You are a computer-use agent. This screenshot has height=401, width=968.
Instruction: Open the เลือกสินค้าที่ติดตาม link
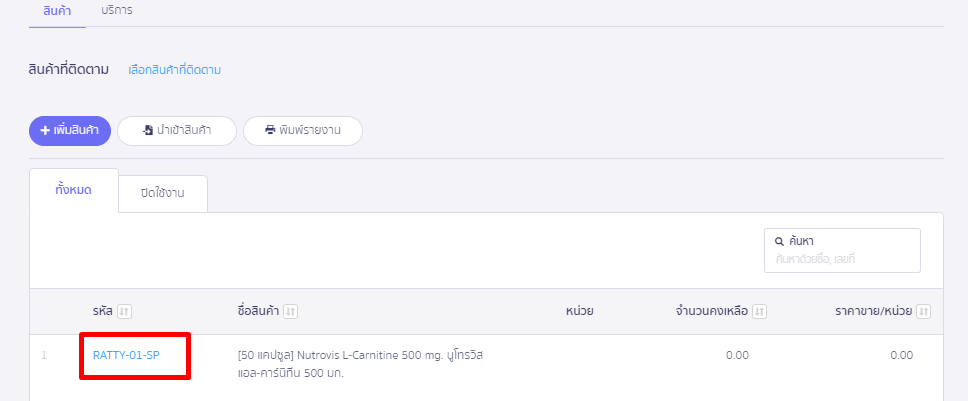coord(174,70)
